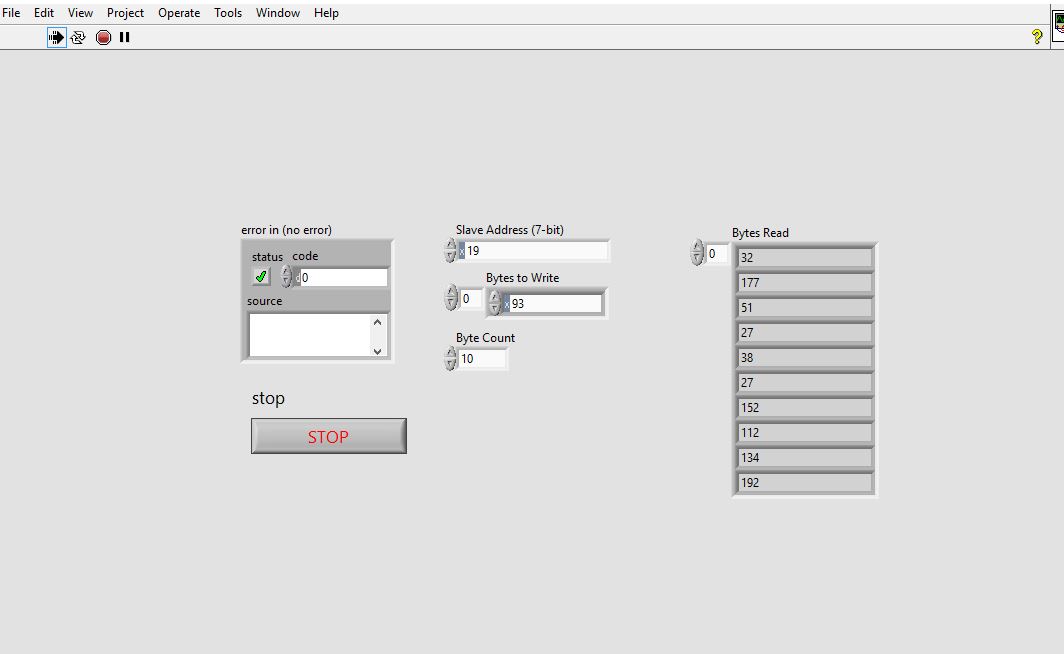Toggle the error status checkmark indicator

(x=261, y=276)
